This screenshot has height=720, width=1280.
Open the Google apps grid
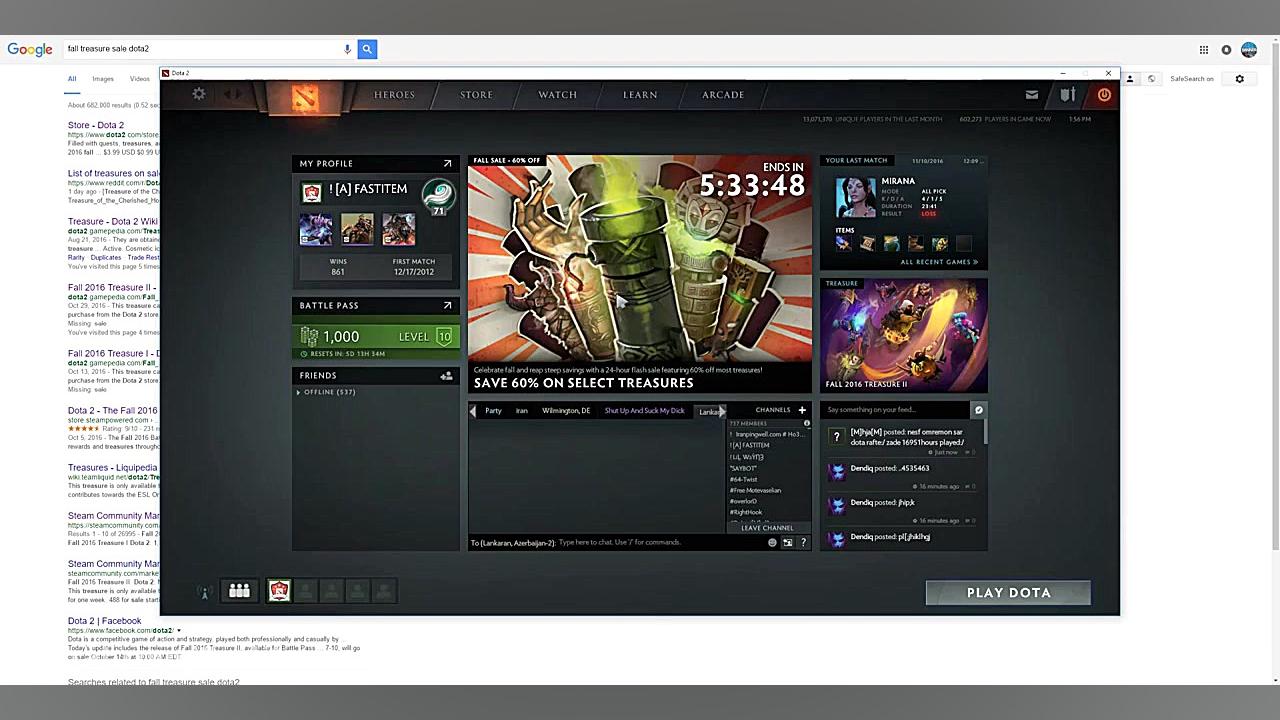(1204, 50)
